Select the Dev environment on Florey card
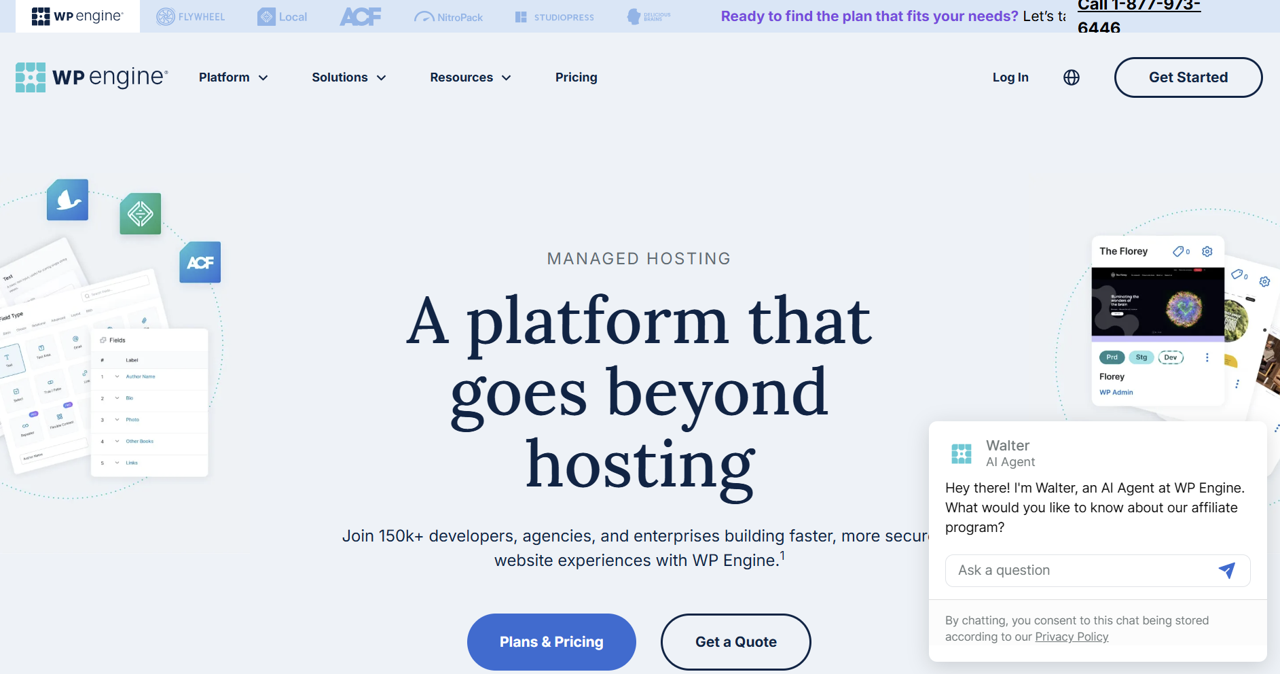This screenshot has height=674, width=1280. click(x=1170, y=356)
